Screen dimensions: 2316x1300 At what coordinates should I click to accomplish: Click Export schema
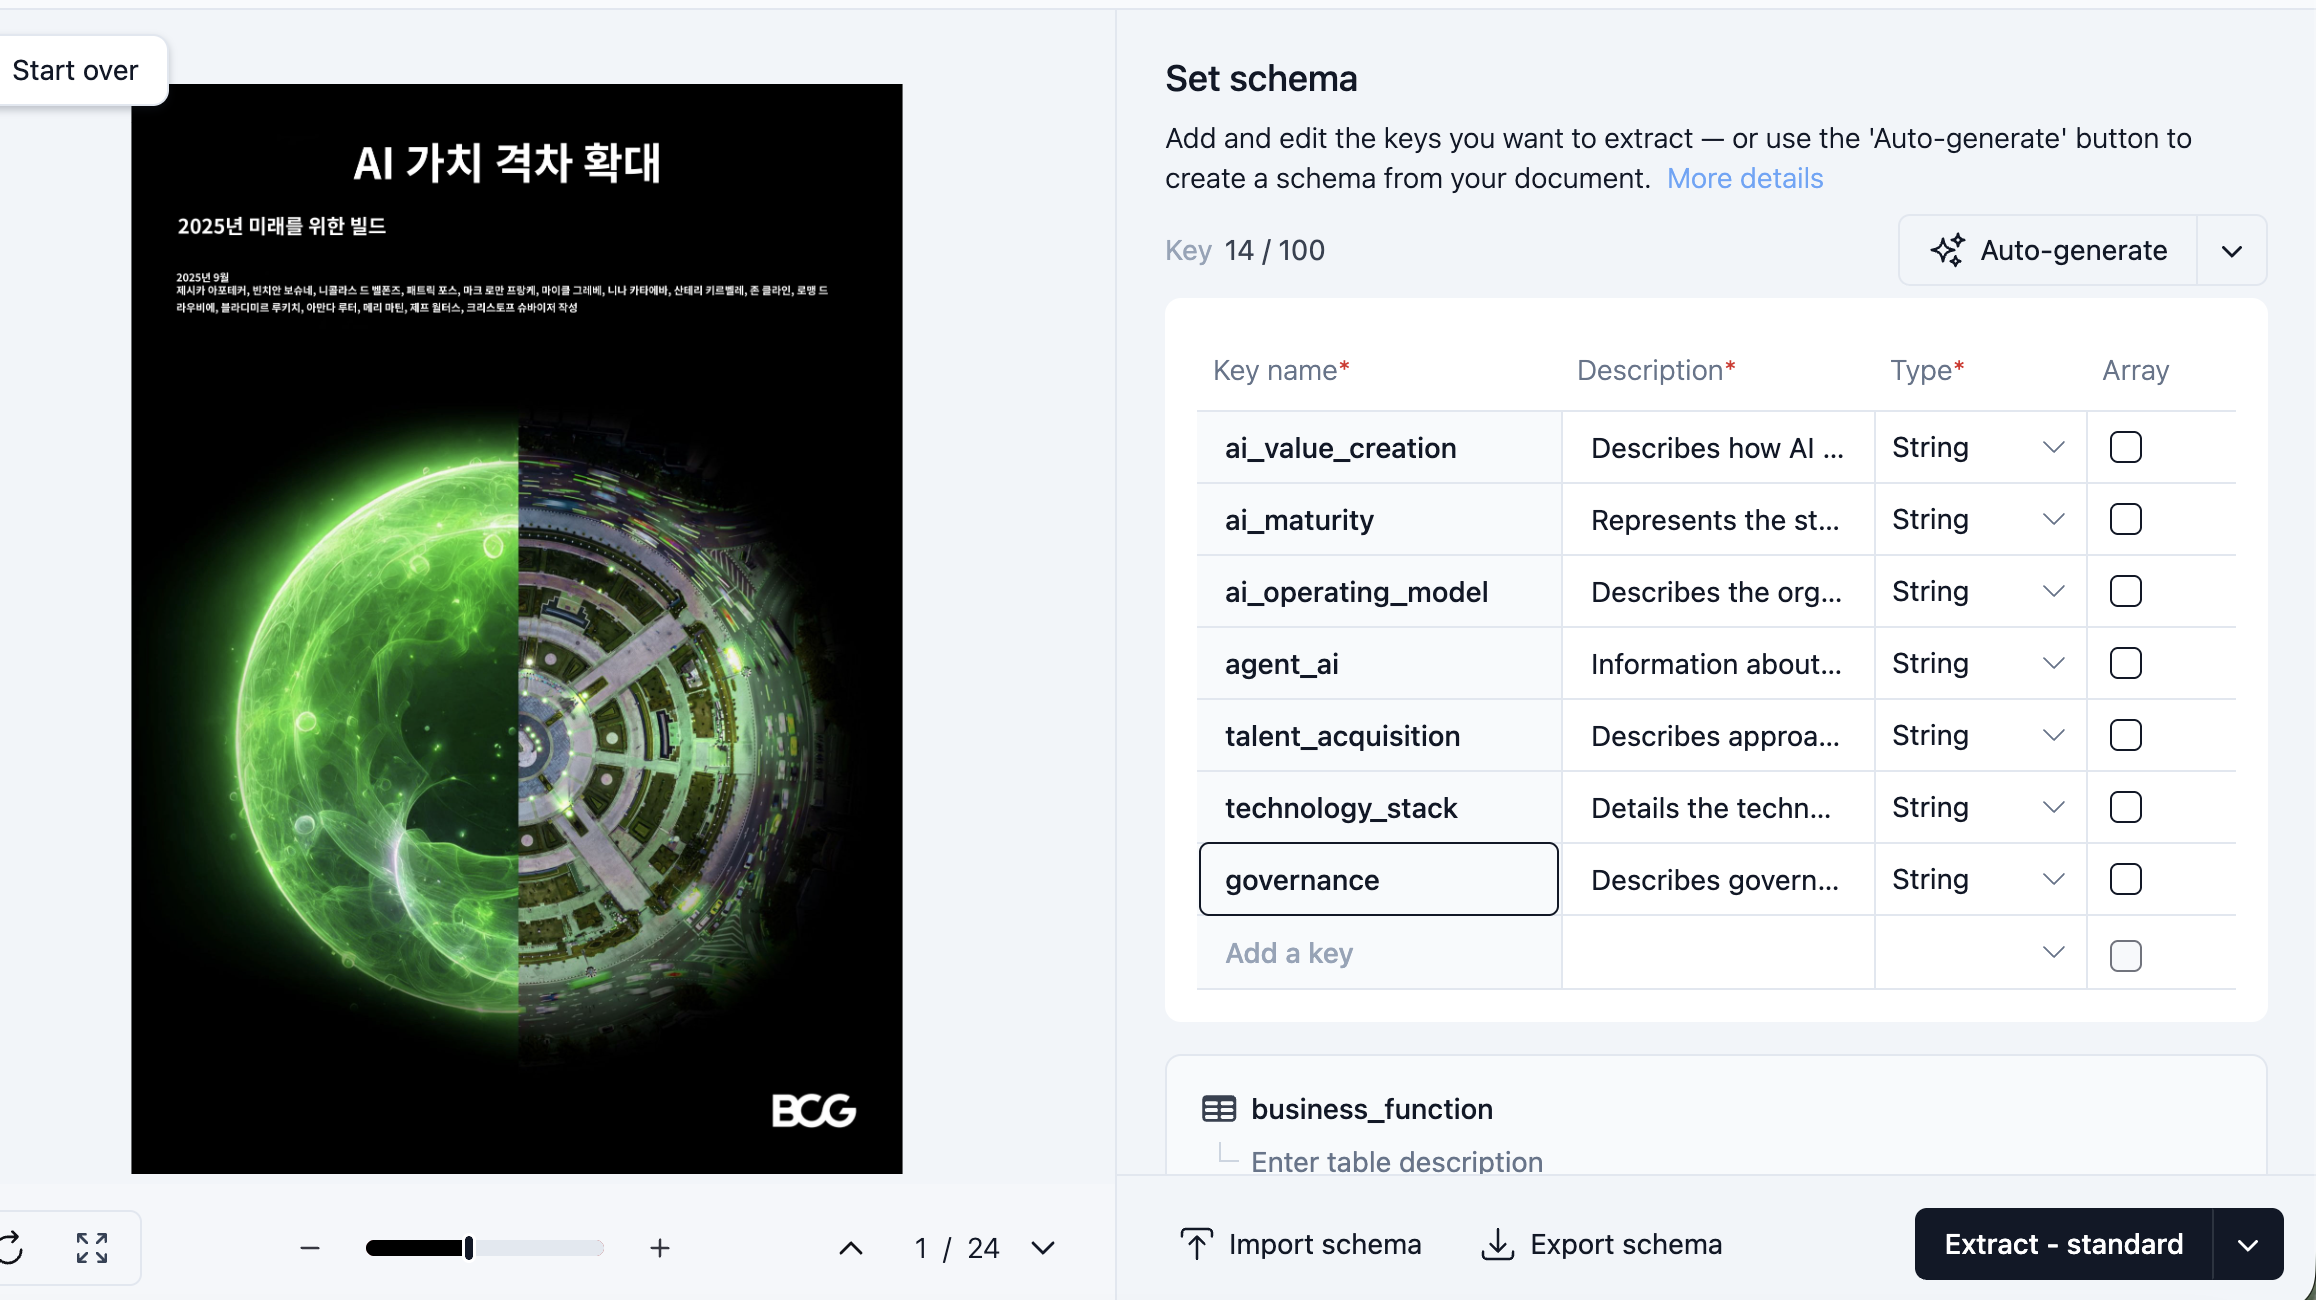click(x=1601, y=1244)
